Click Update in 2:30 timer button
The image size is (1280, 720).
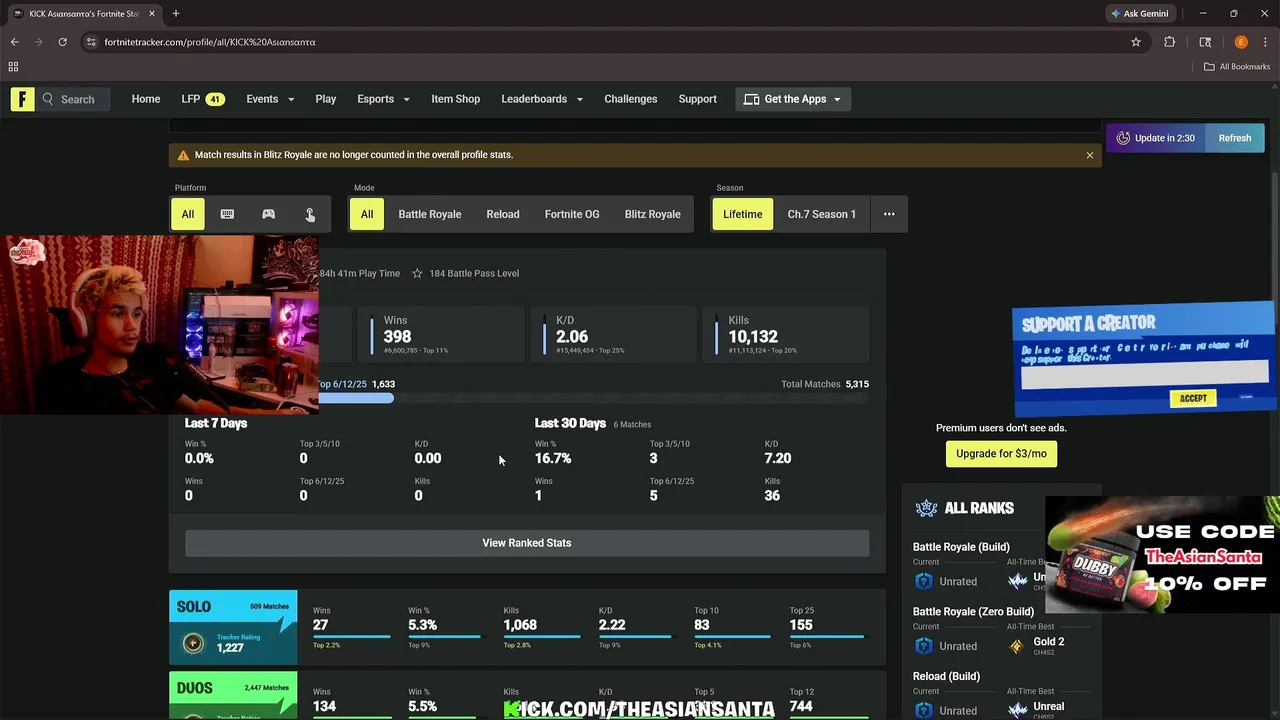click(1156, 138)
